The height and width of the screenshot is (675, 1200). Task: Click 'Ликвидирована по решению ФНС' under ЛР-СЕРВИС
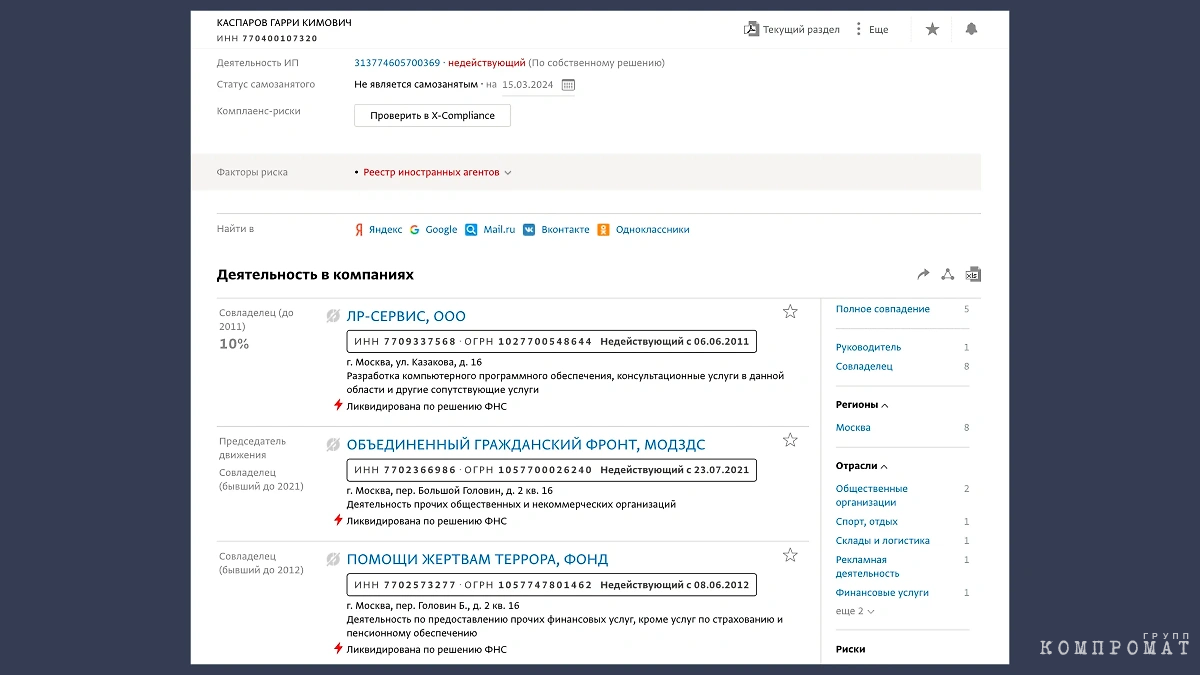pyautogui.click(x=427, y=406)
